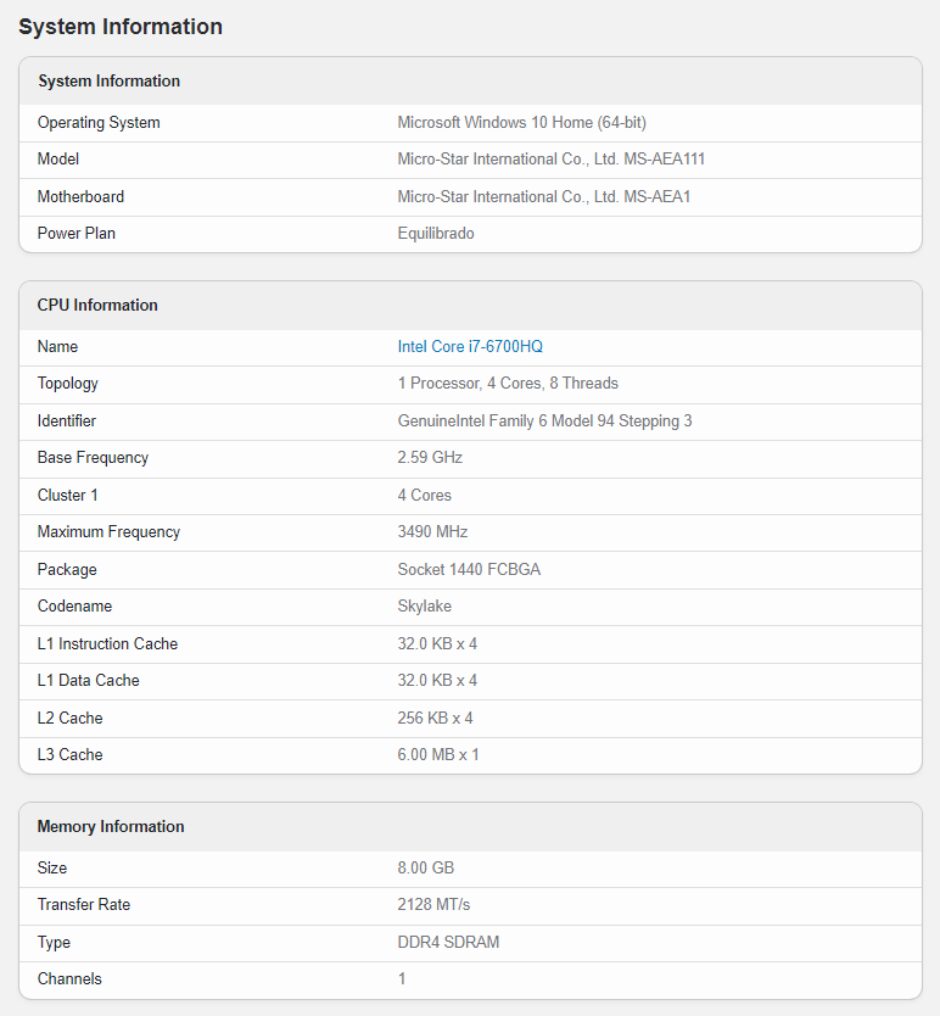This screenshot has width=940, height=1016.
Task: Select the 'DDR4 SDRAM' type value
Action: 448,942
